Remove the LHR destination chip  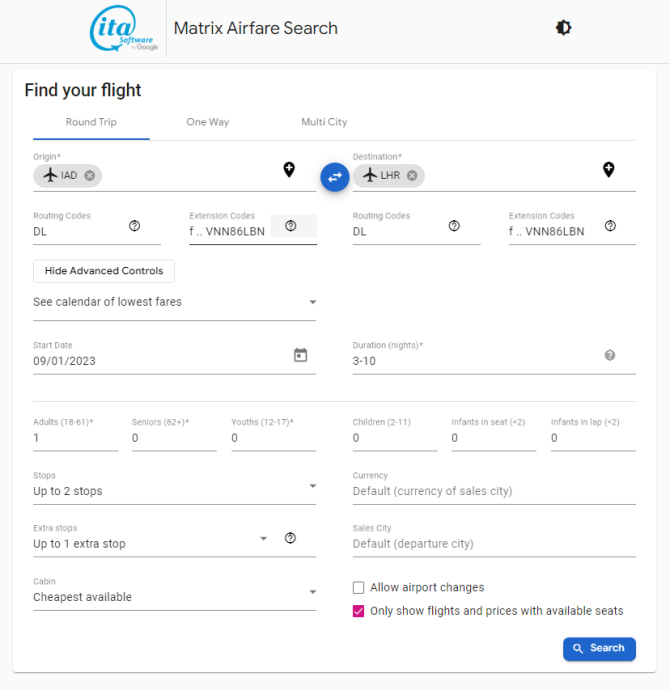click(412, 176)
